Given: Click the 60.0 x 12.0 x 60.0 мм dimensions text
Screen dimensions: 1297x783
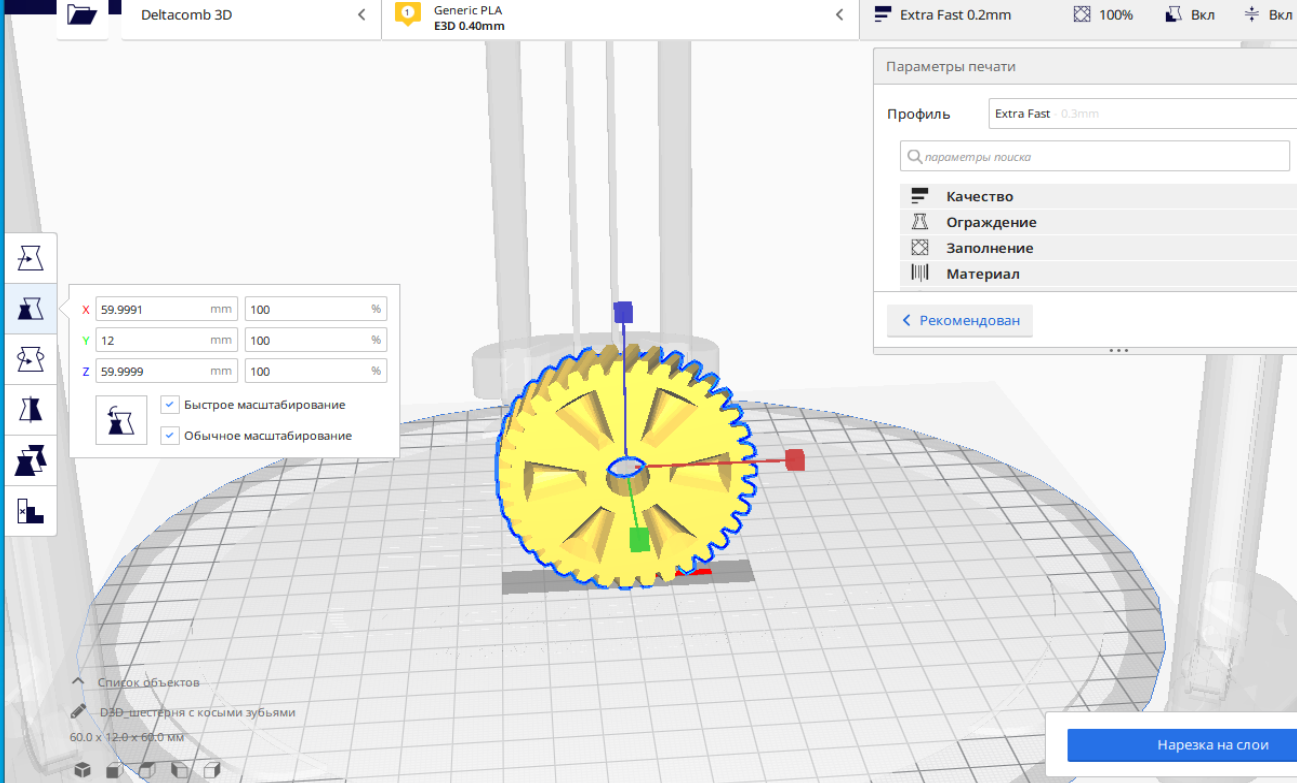Looking at the screenshot, I should (x=127, y=737).
